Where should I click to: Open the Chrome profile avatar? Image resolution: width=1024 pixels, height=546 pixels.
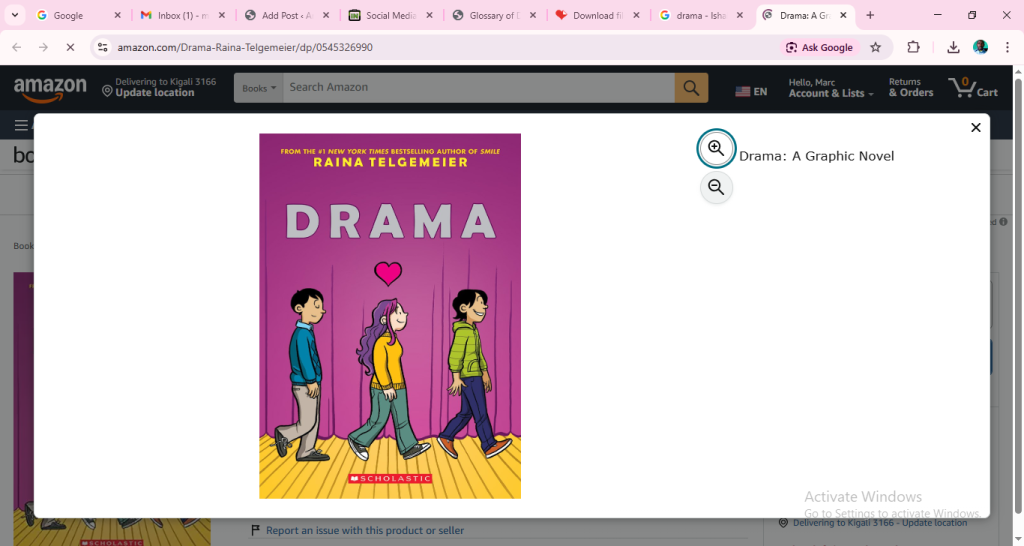980,47
